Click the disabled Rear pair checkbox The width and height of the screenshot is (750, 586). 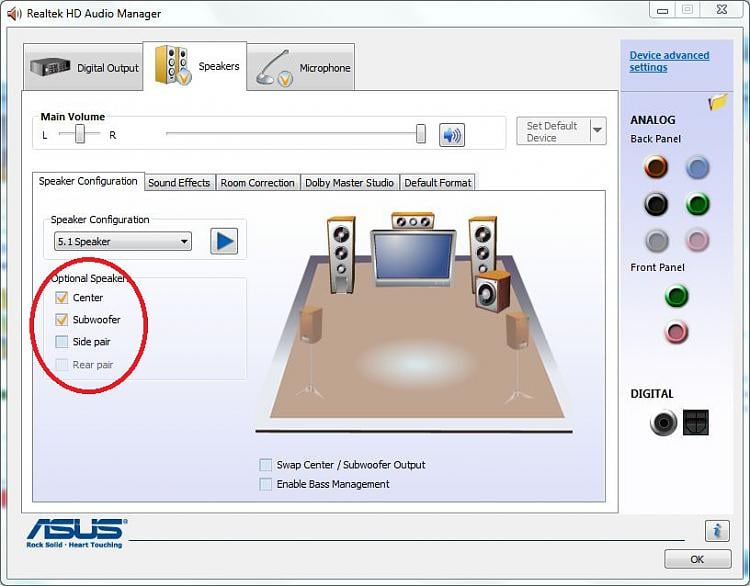[62, 365]
